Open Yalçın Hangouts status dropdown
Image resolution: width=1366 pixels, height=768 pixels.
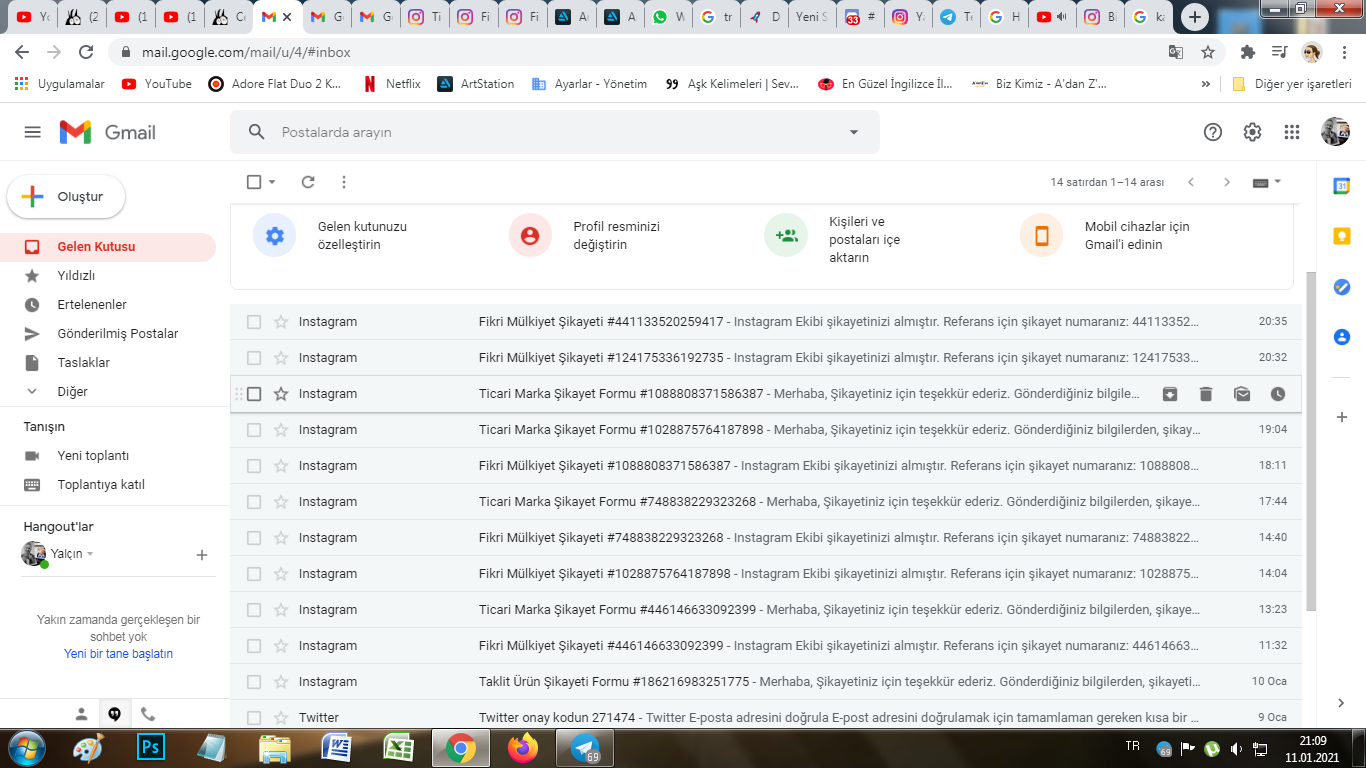(90, 554)
